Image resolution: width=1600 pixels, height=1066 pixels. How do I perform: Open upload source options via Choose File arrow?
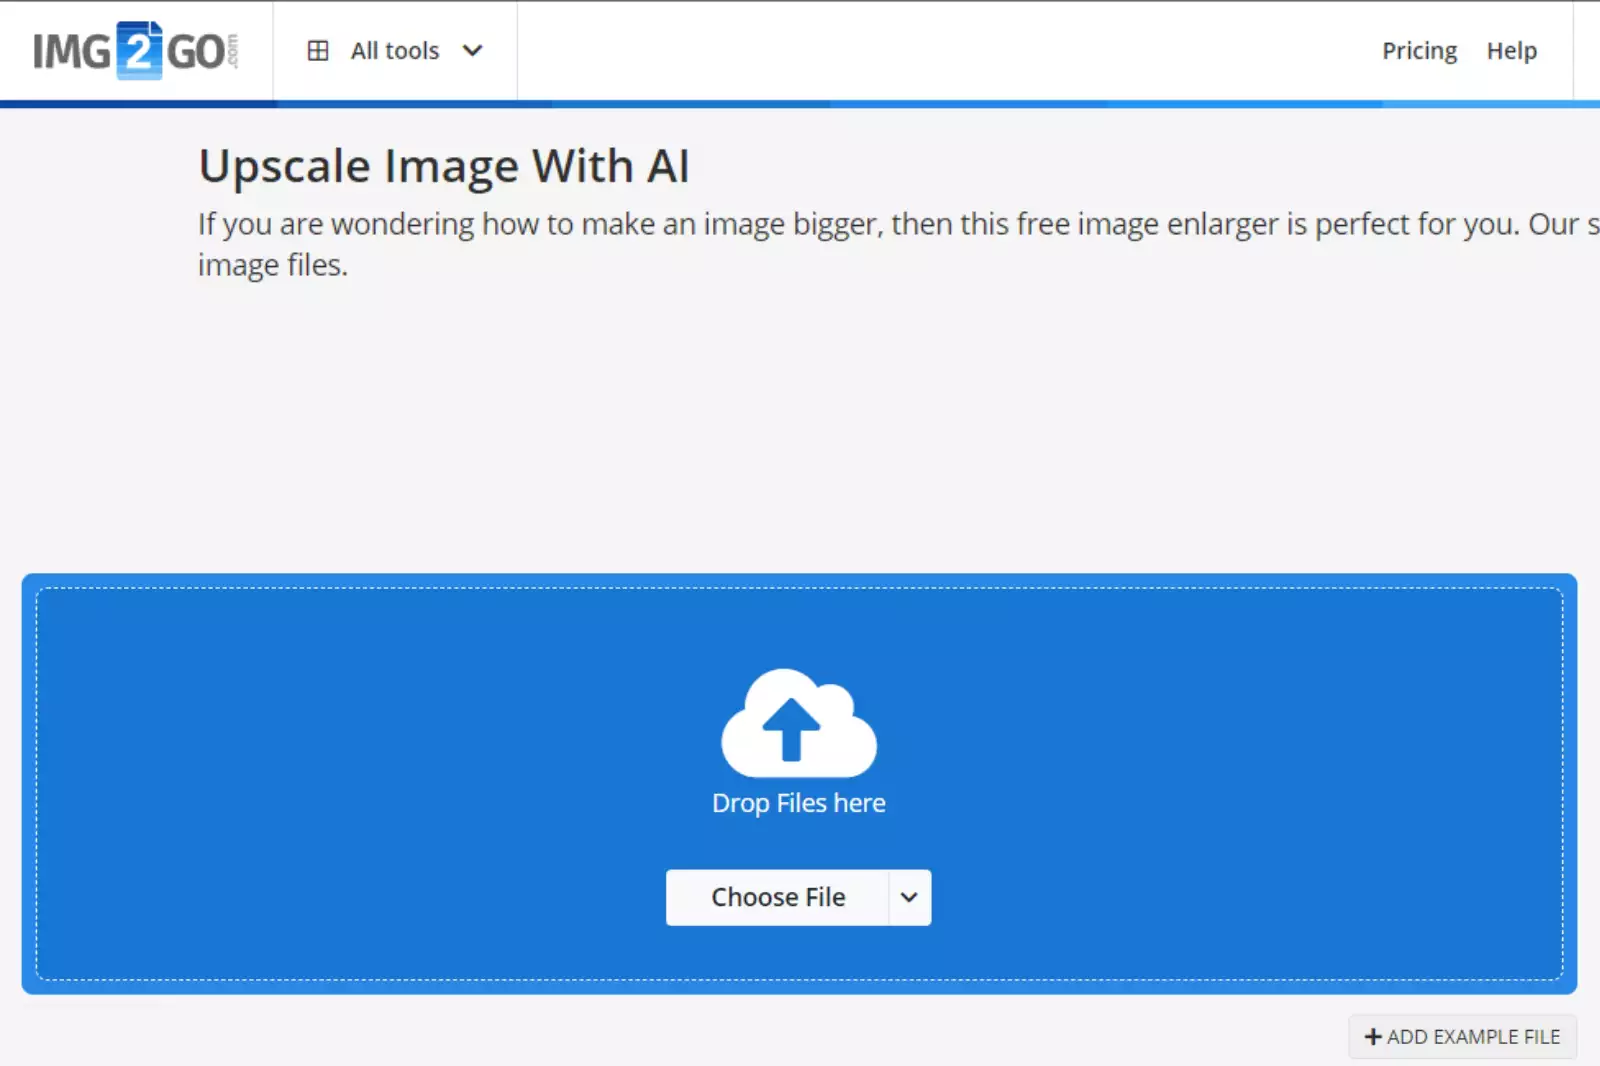(x=908, y=897)
